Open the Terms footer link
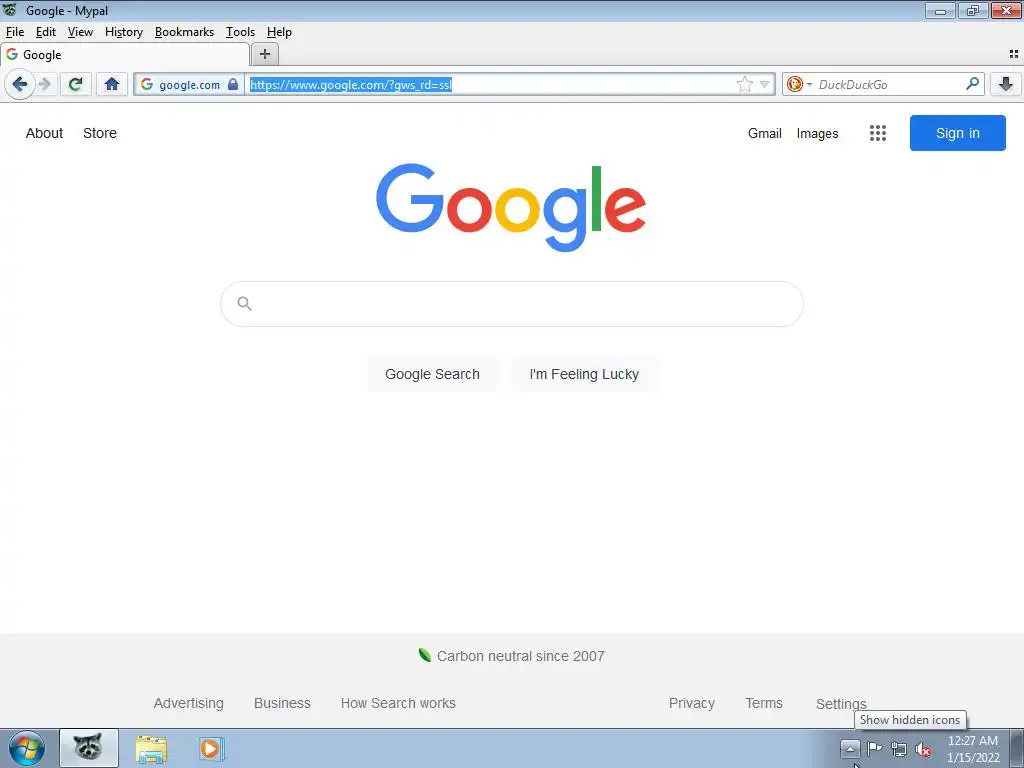1024x768 pixels. coord(764,703)
